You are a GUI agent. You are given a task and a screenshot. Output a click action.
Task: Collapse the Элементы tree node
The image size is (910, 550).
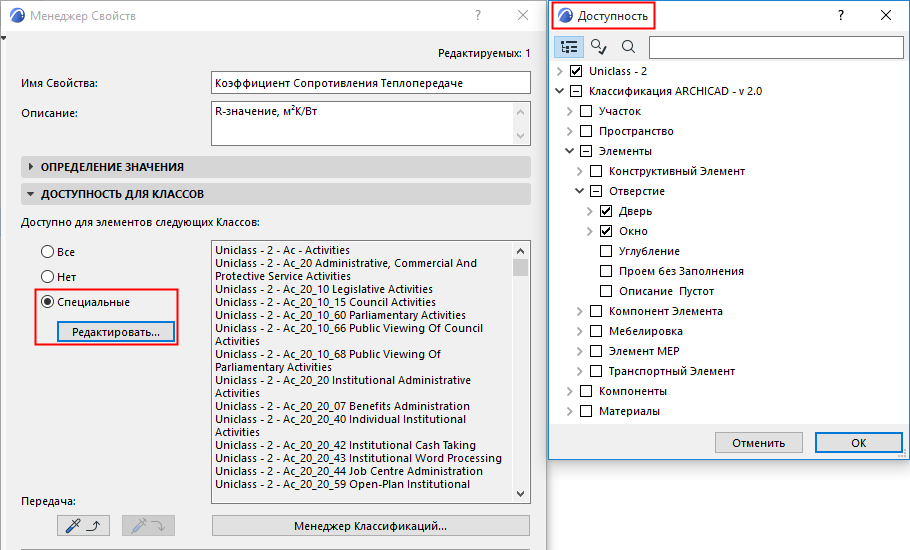(569, 151)
